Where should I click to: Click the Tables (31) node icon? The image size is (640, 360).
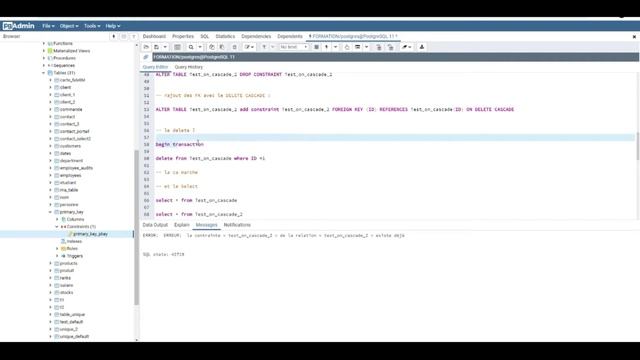click(x=50, y=73)
